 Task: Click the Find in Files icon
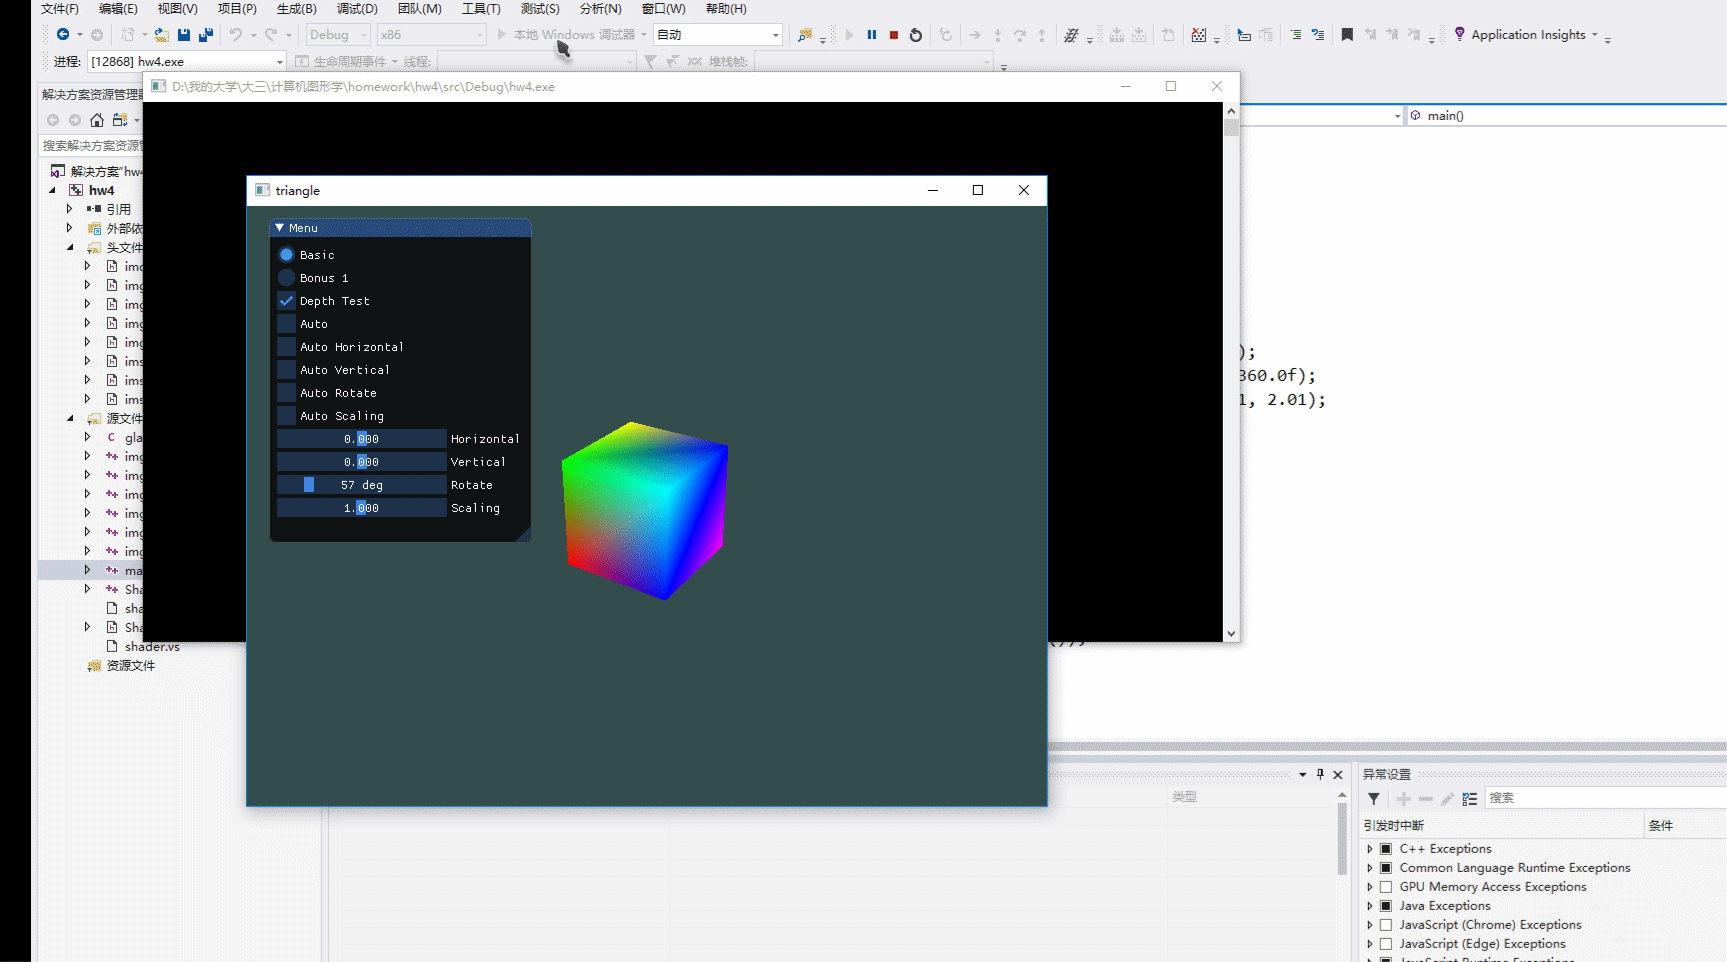[805, 35]
